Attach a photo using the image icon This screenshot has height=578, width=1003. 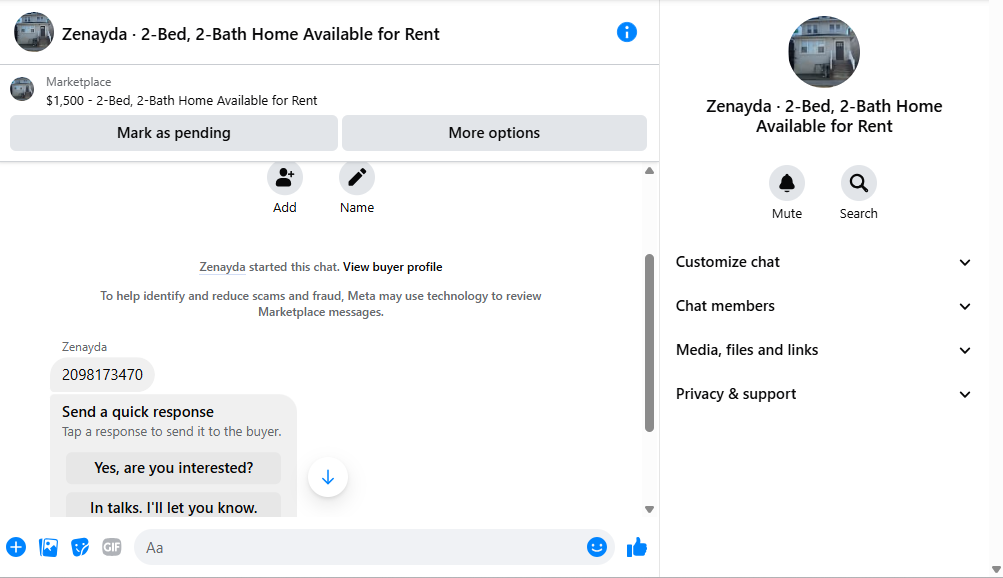click(48, 547)
